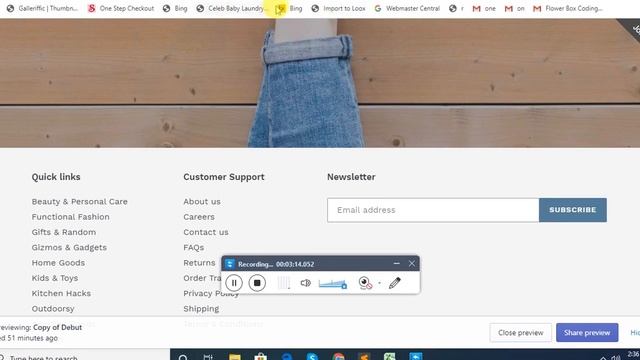Stop the screen recording
The height and width of the screenshot is (360, 640).
click(257, 282)
